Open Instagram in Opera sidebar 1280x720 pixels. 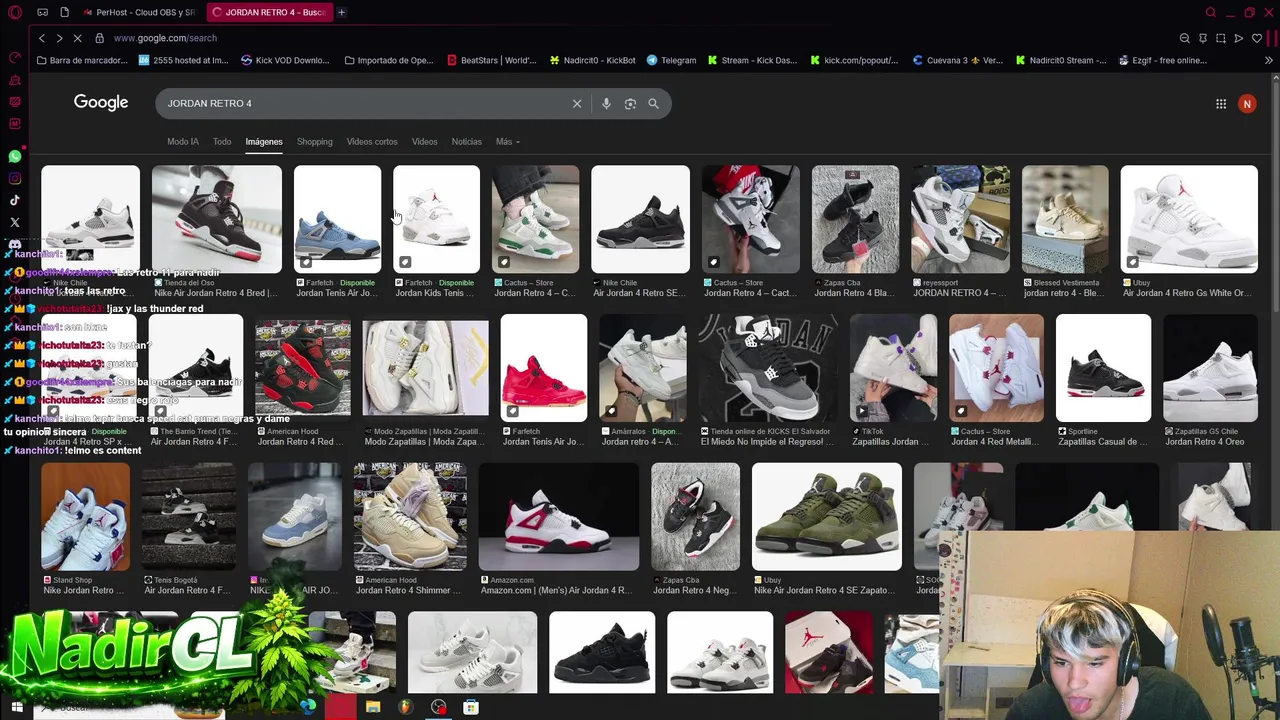(15, 178)
